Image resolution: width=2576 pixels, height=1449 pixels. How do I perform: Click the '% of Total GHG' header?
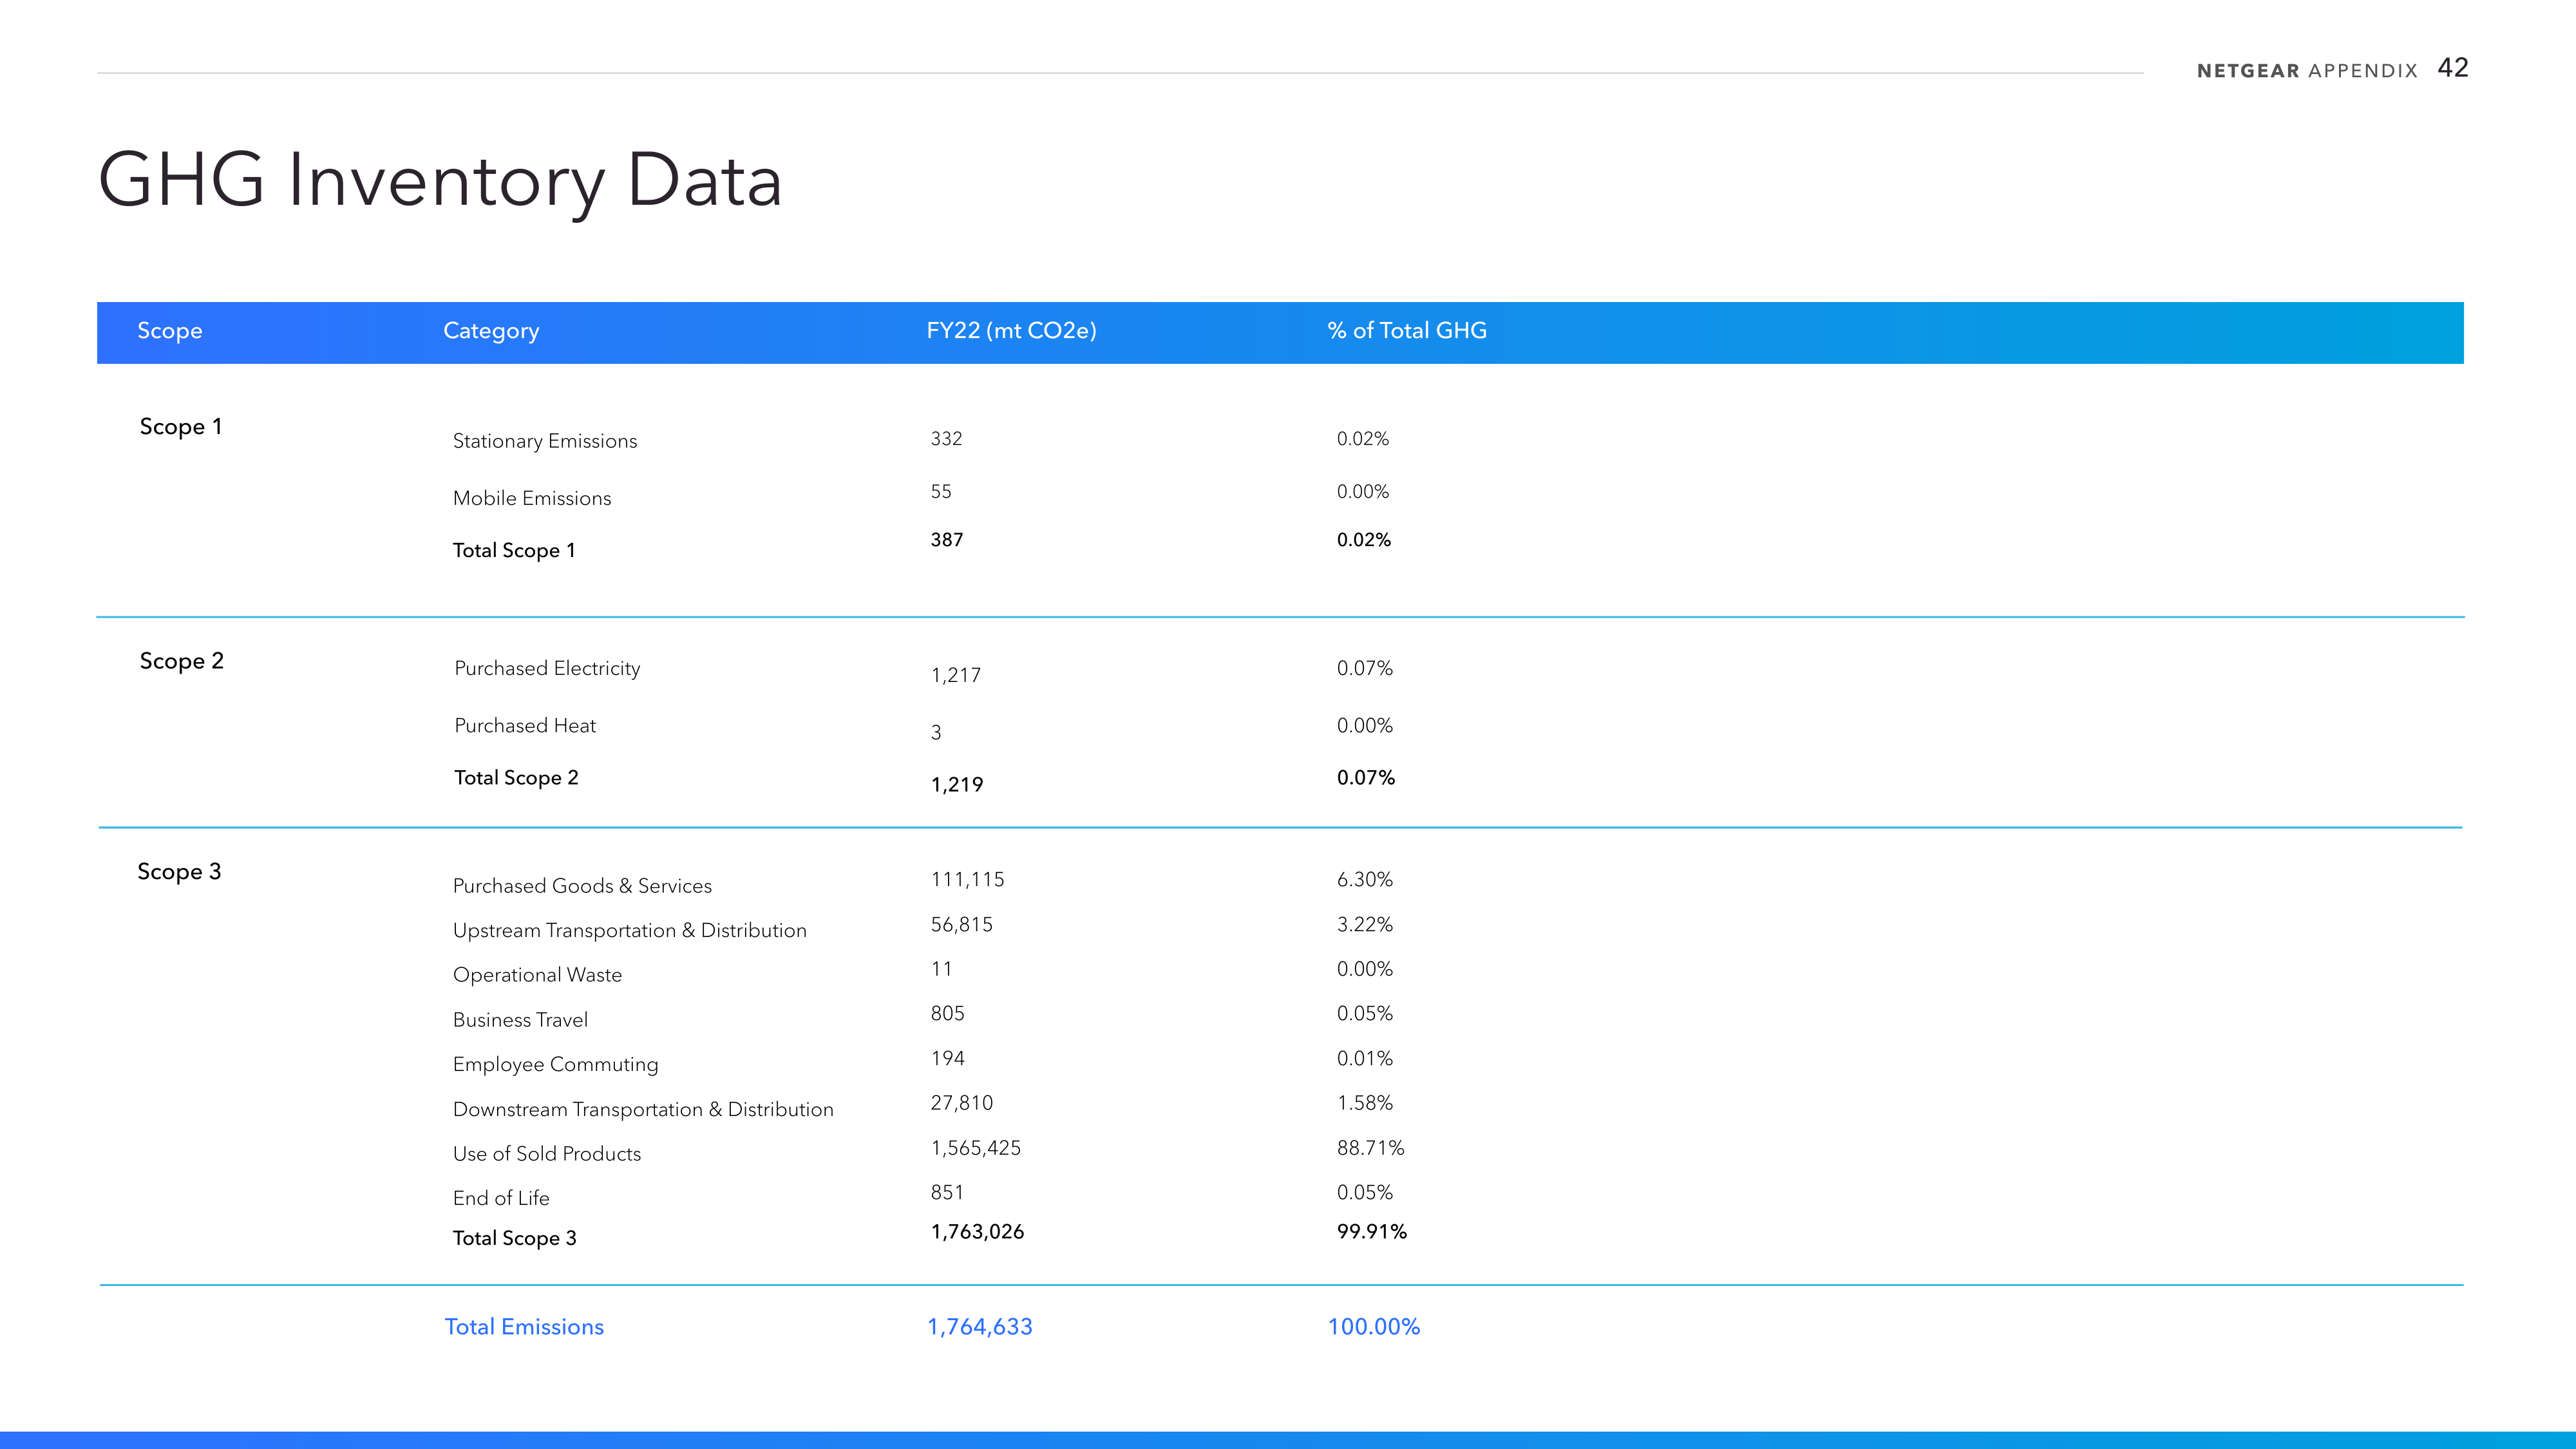click(1407, 331)
